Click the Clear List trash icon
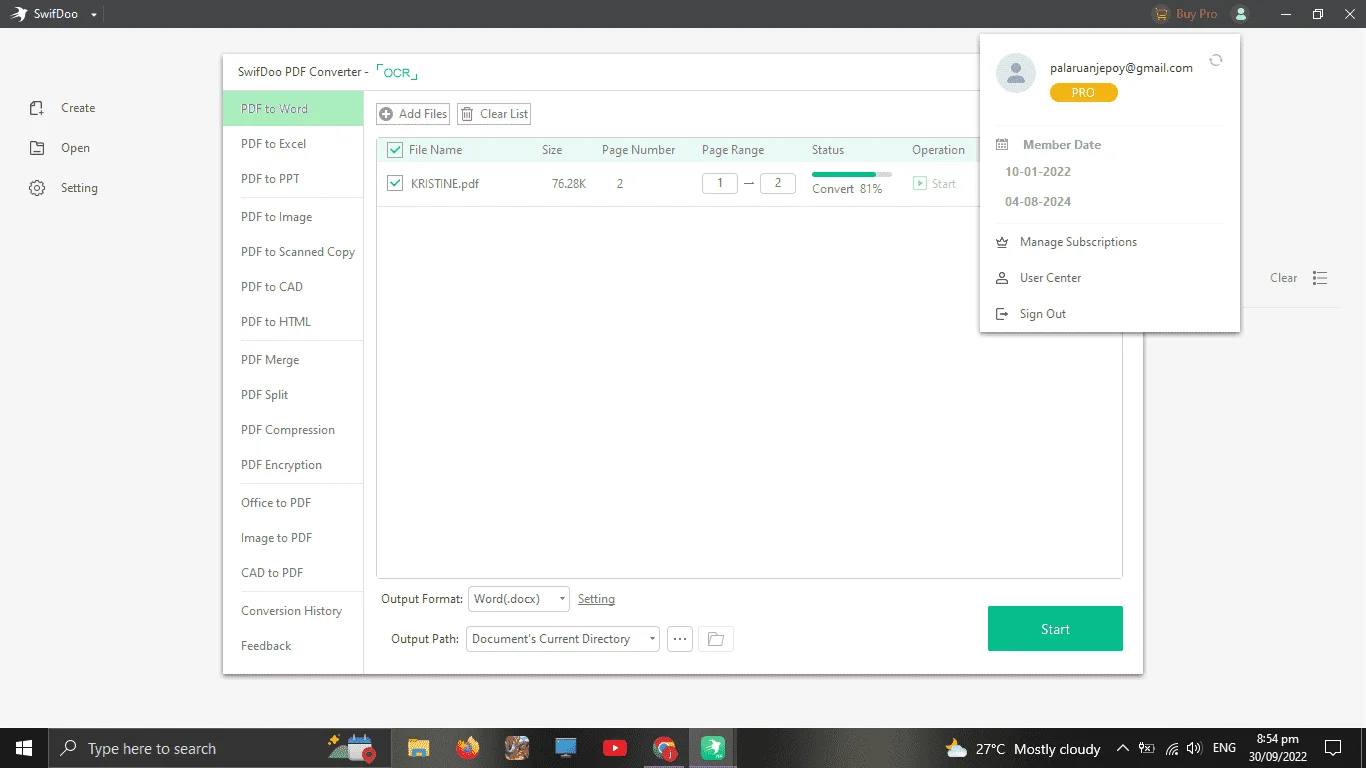The image size is (1366, 768). (467, 114)
